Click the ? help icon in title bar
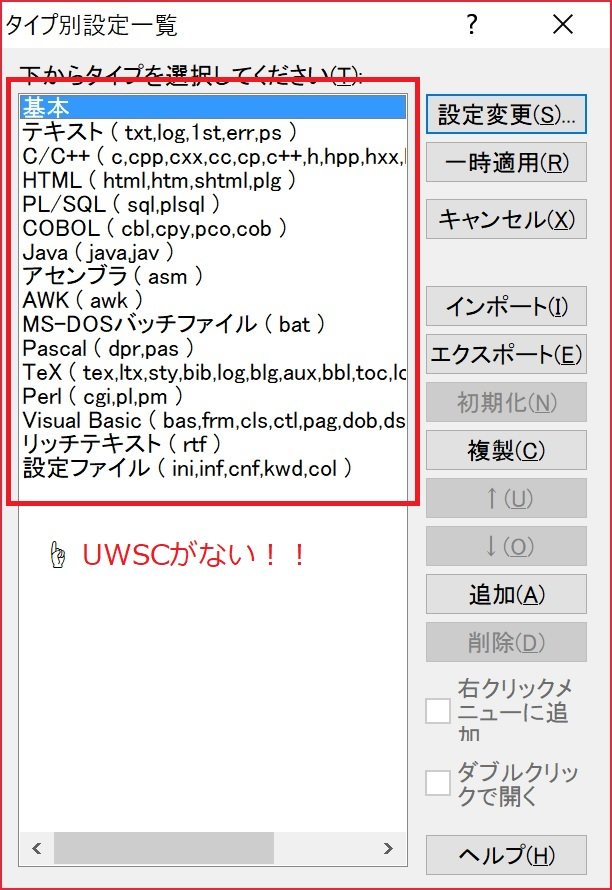 pyautogui.click(x=471, y=25)
